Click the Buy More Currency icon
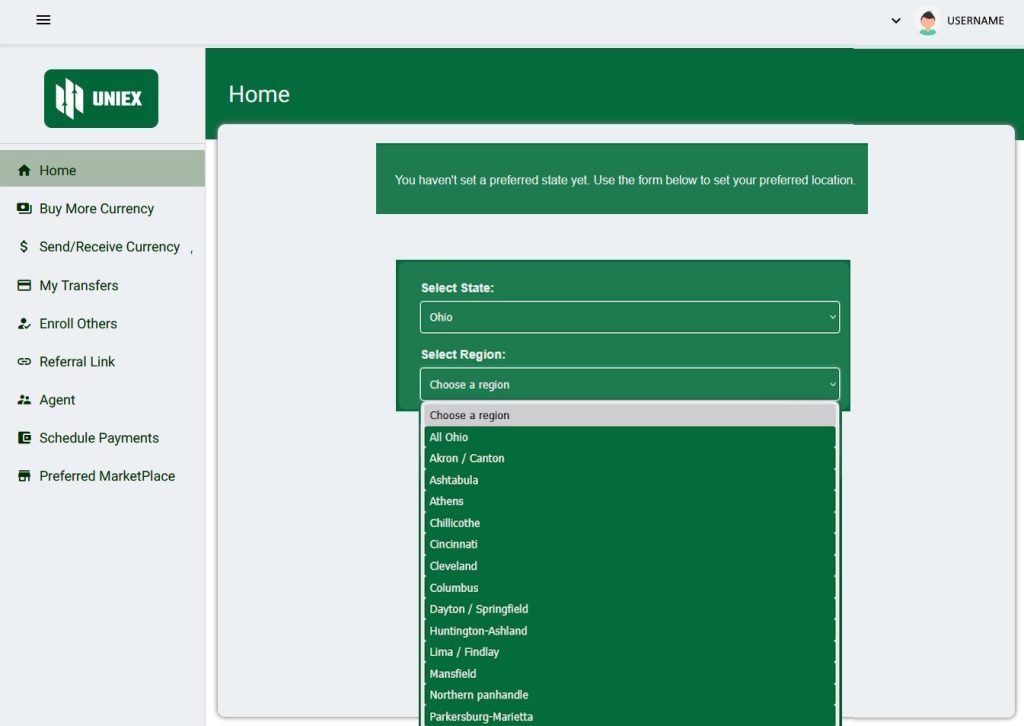This screenshot has width=1024, height=726. tap(24, 209)
